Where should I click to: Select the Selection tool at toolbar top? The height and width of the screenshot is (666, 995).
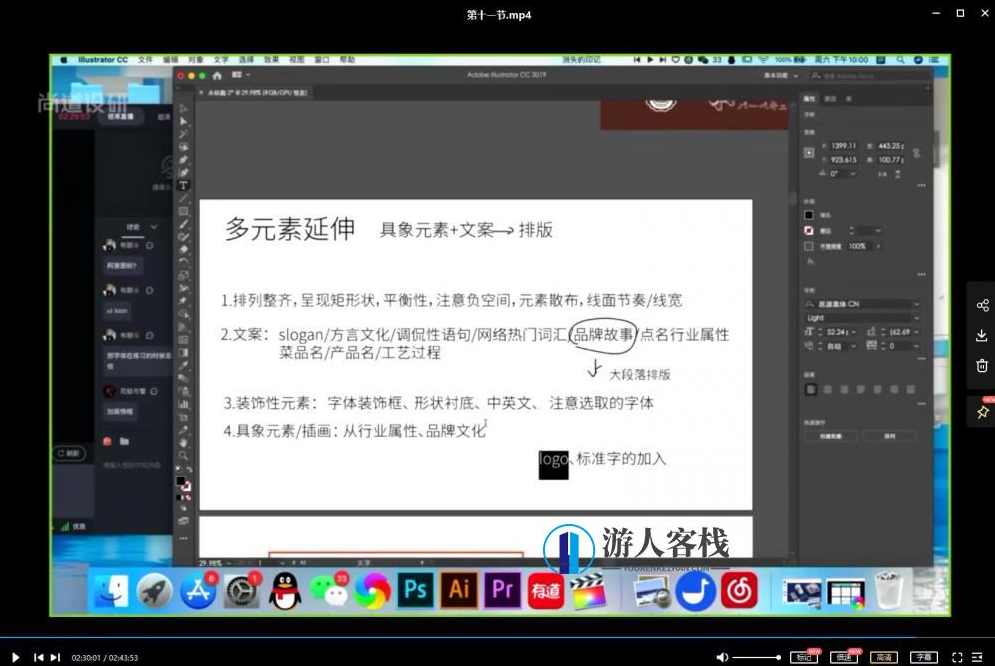[183, 120]
